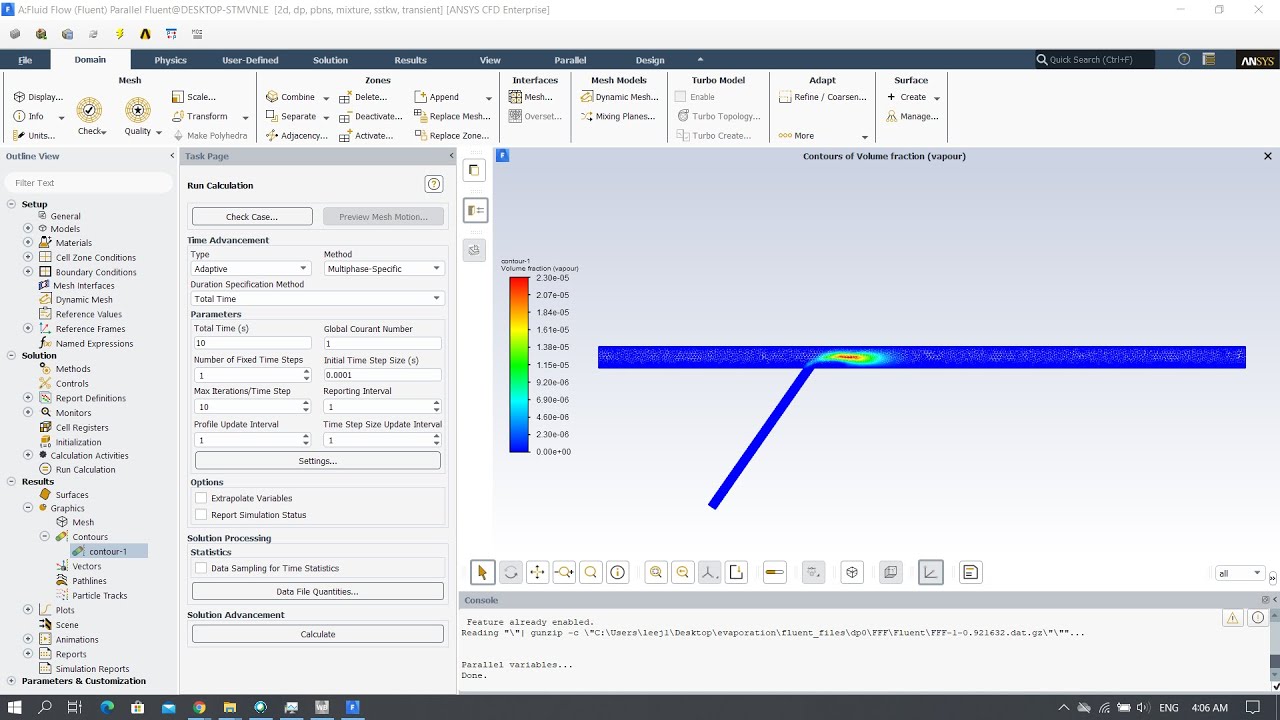Click the Initial Time Step Size field
1280x720 pixels.
coord(382,375)
